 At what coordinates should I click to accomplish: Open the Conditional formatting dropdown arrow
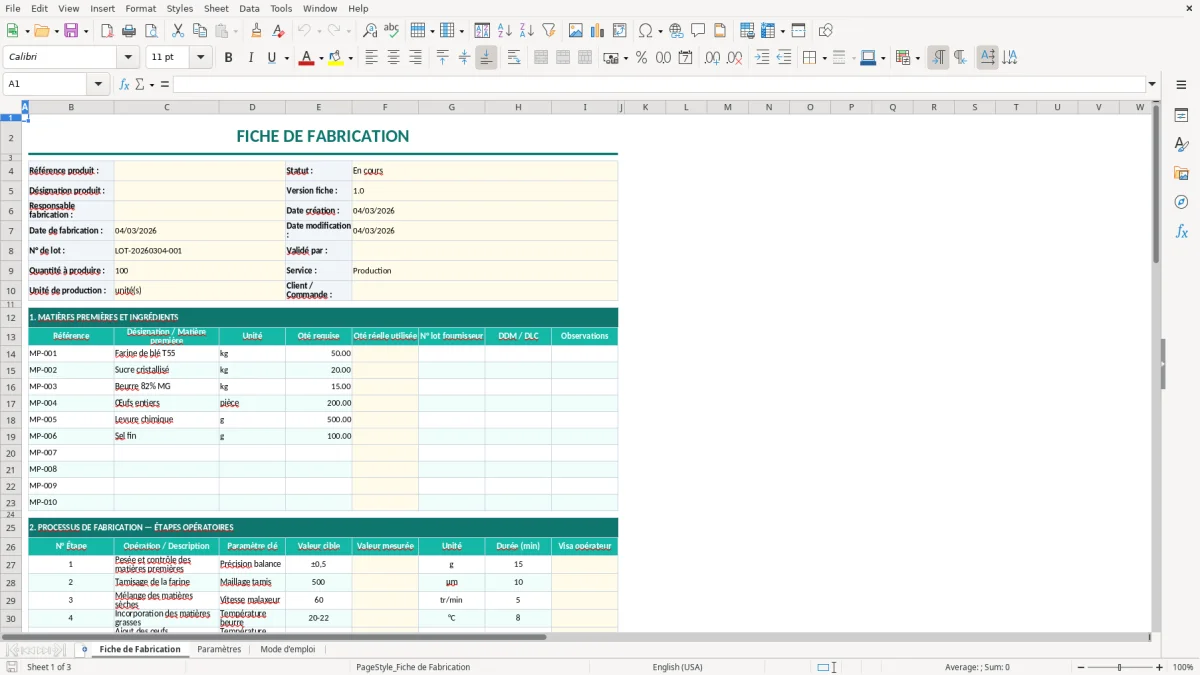917,58
